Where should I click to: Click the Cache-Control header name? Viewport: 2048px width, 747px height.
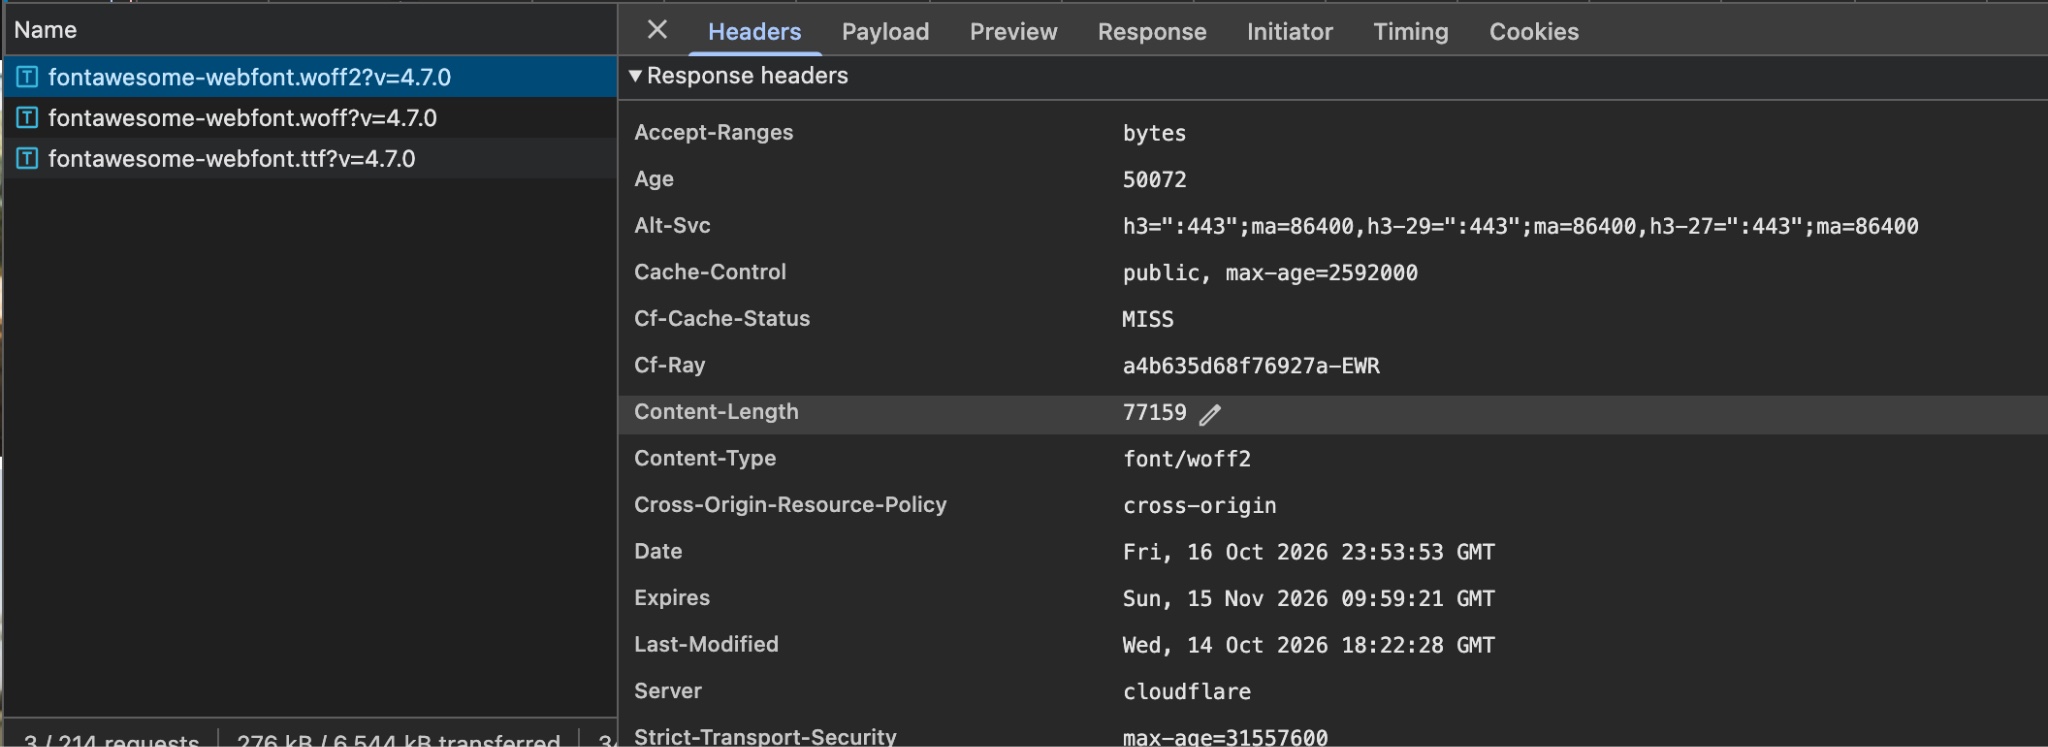(x=710, y=272)
